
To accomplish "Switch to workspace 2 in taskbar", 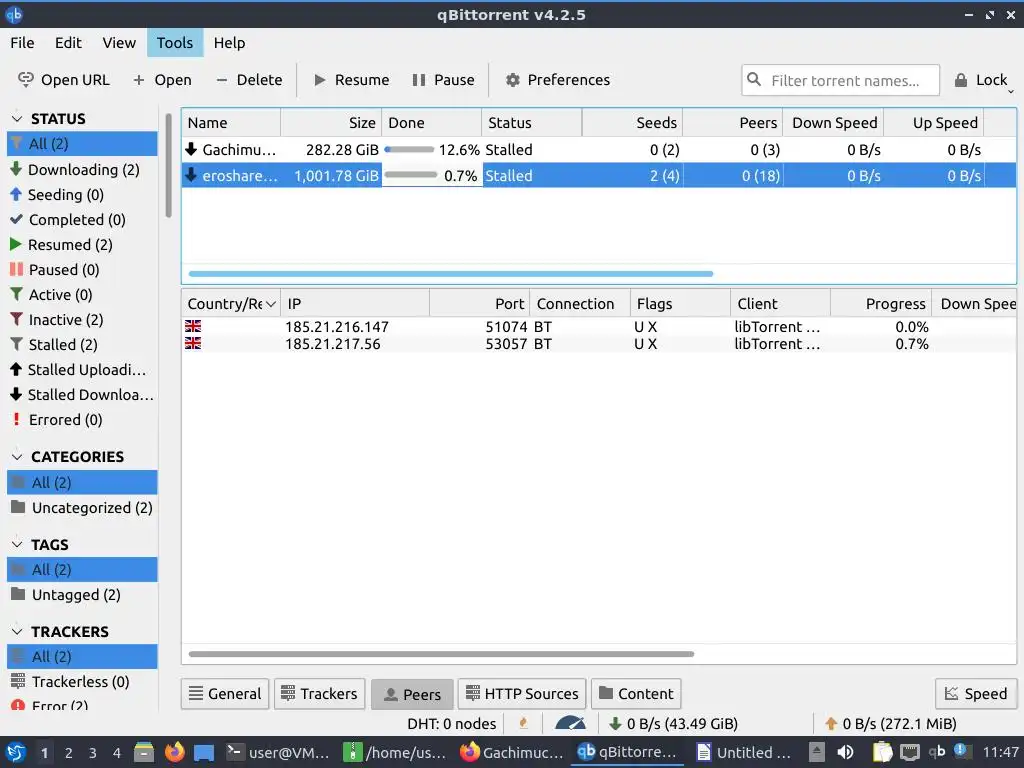I will (x=69, y=753).
